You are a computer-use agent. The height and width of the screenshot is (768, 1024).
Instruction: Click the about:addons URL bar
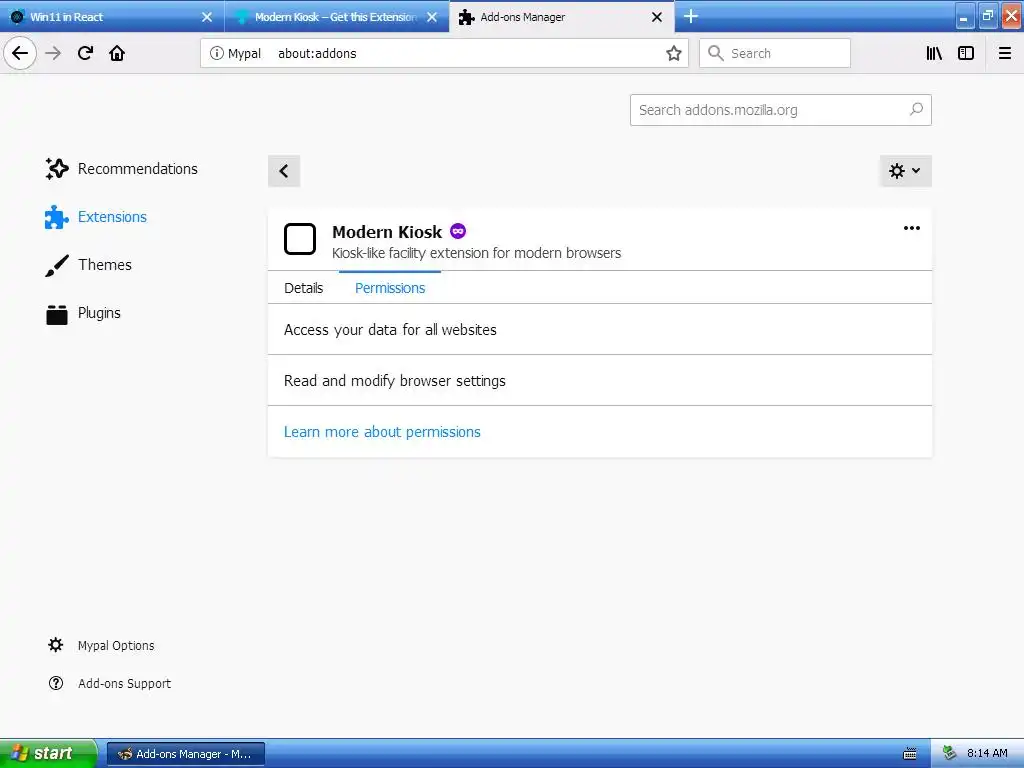pyautogui.click(x=444, y=53)
